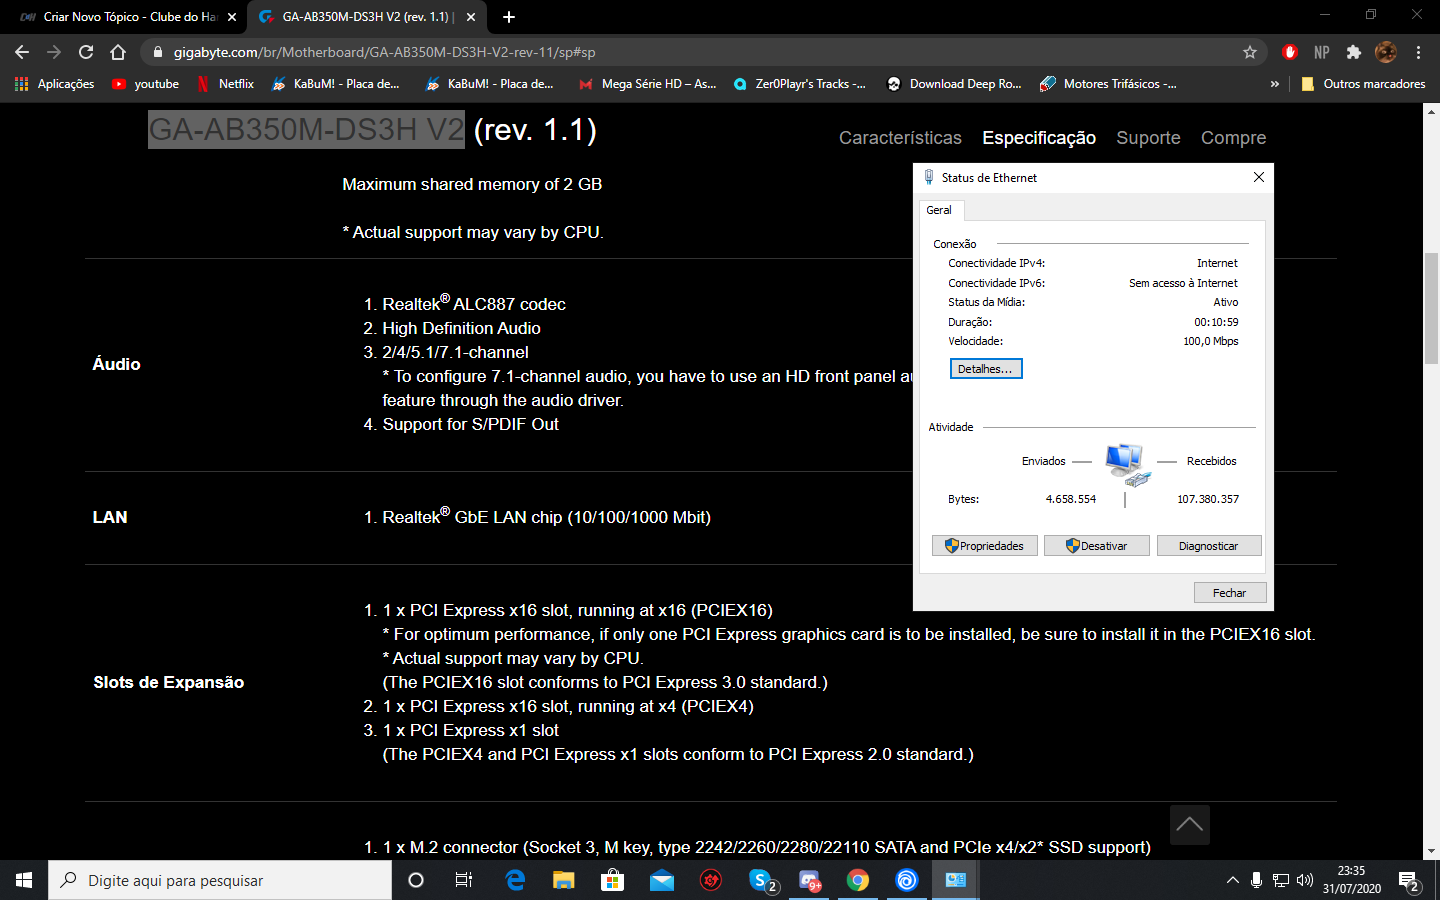Open the Chrome three-dot menu
1440x900 pixels.
coord(1418,52)
